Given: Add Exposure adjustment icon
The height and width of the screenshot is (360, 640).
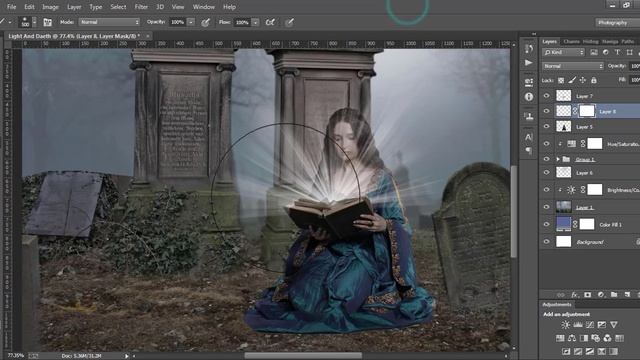Looking at the screenshot, I should (602, 324).
